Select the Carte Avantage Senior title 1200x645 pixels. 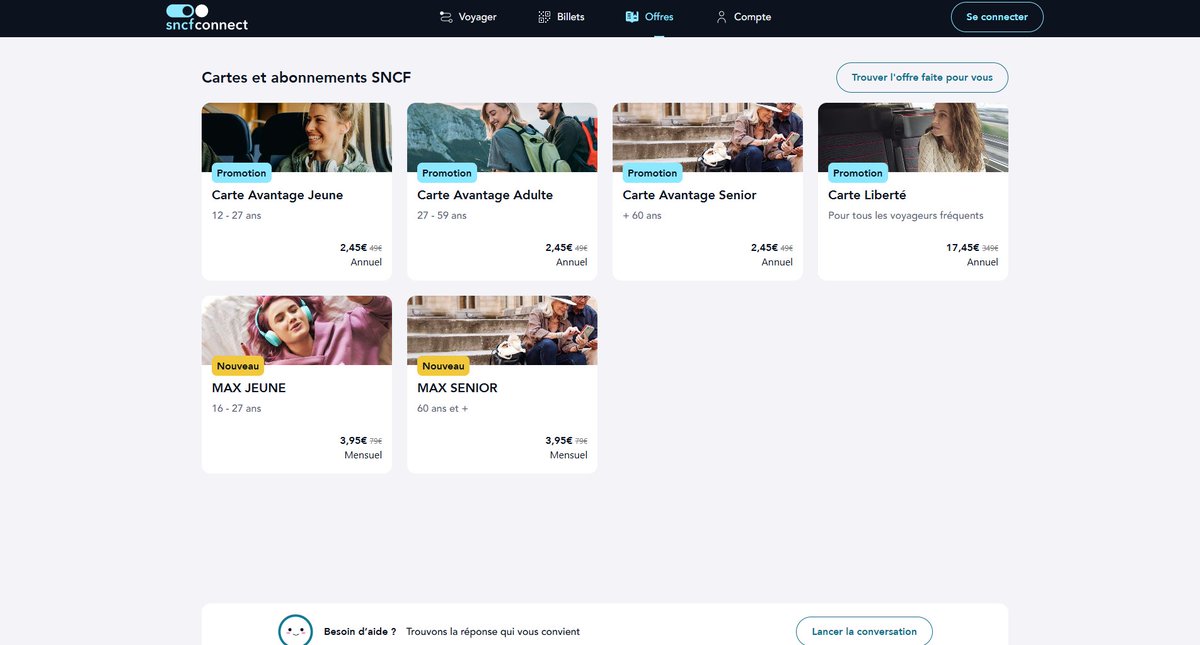[690, 195]
